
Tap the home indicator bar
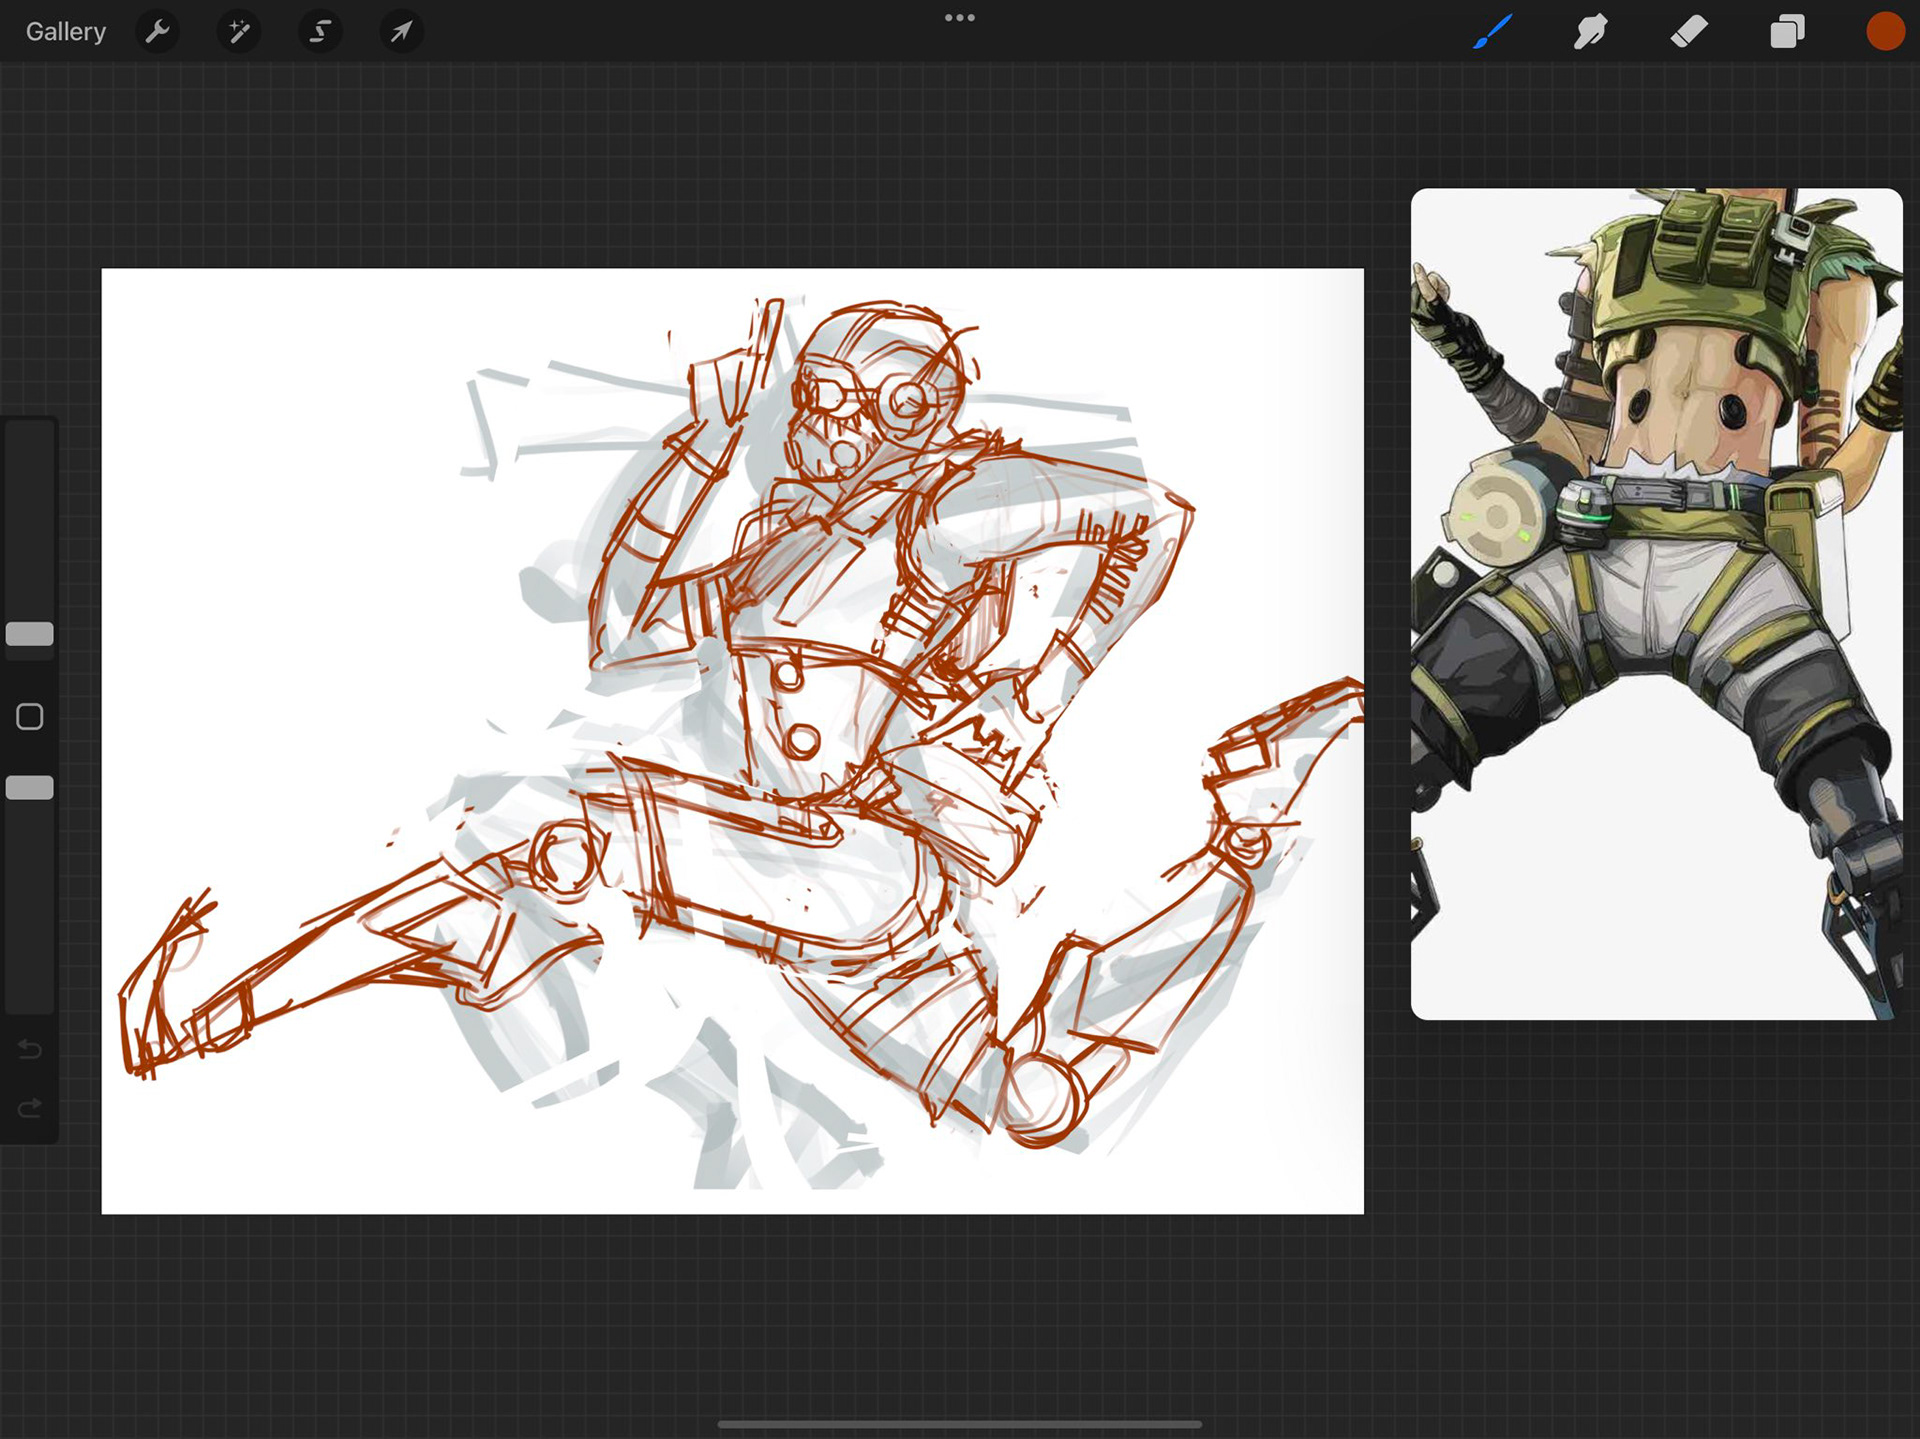pyautogui.click(x=959, y=1424)
